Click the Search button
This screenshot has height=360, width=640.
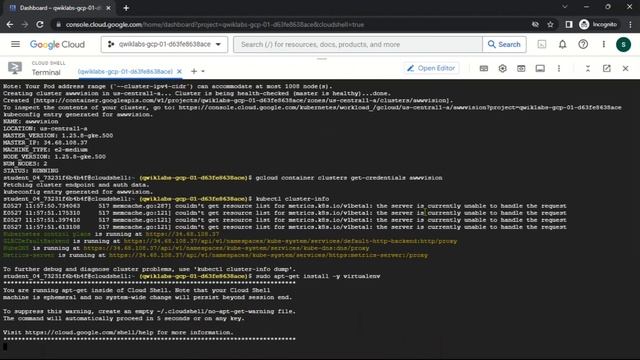click(504, 44)
